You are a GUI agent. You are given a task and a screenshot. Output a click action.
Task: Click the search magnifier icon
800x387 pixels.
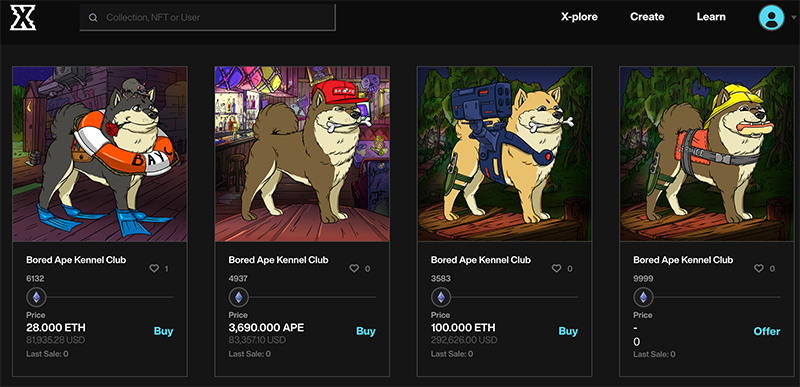[x=93, y=17]
